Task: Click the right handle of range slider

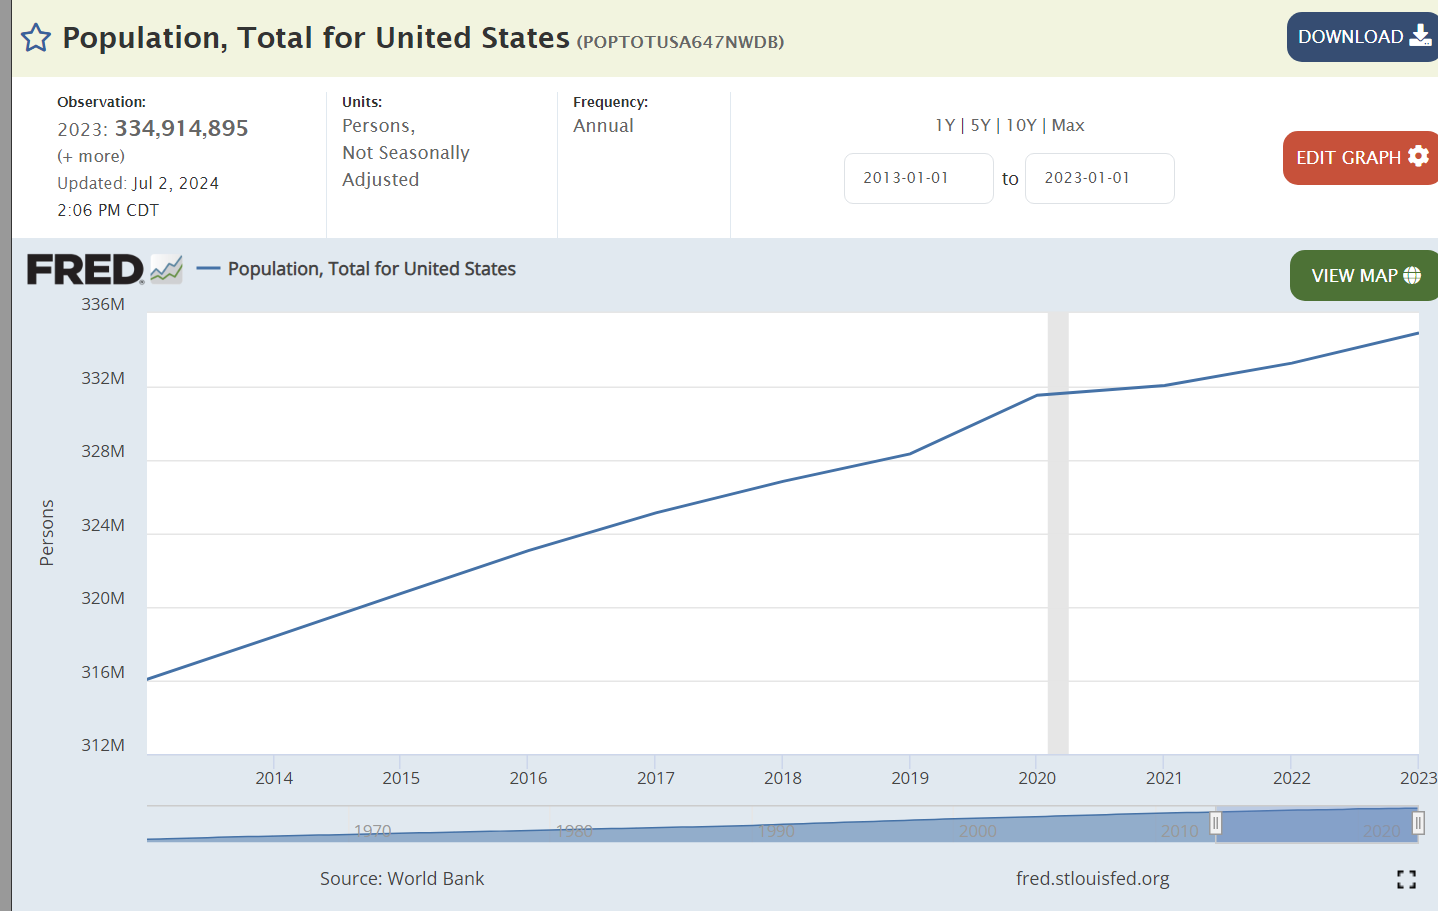Action: click(1417, 823)
